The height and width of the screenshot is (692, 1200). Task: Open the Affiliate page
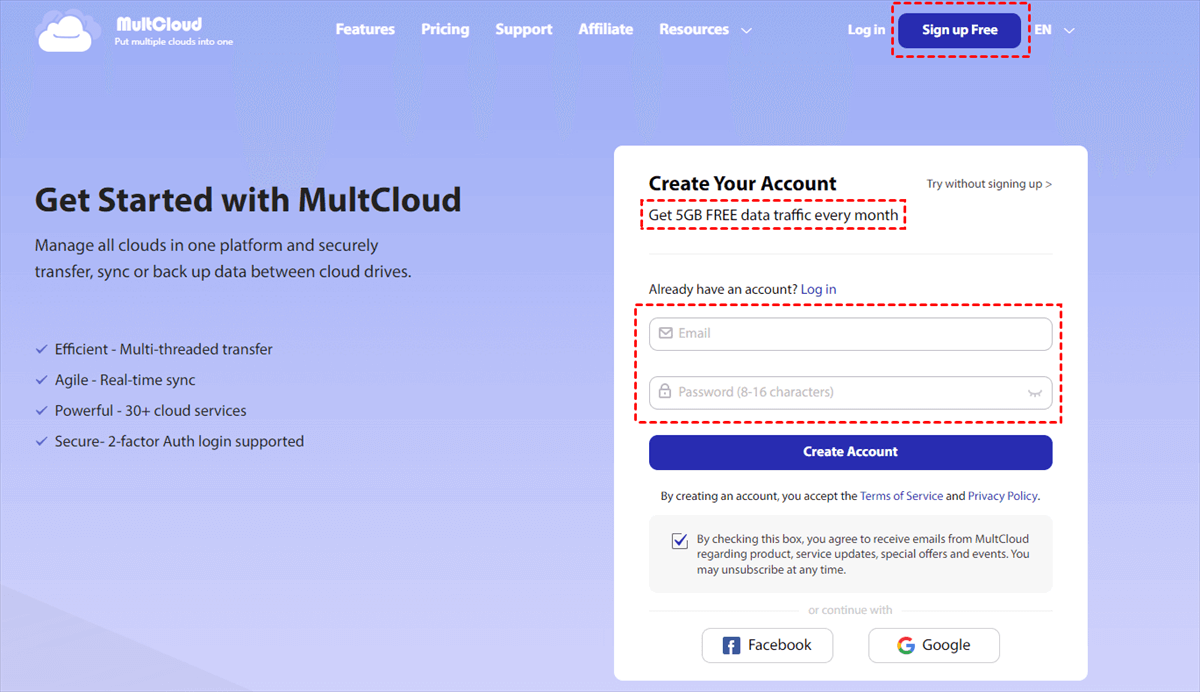point(606,29)
